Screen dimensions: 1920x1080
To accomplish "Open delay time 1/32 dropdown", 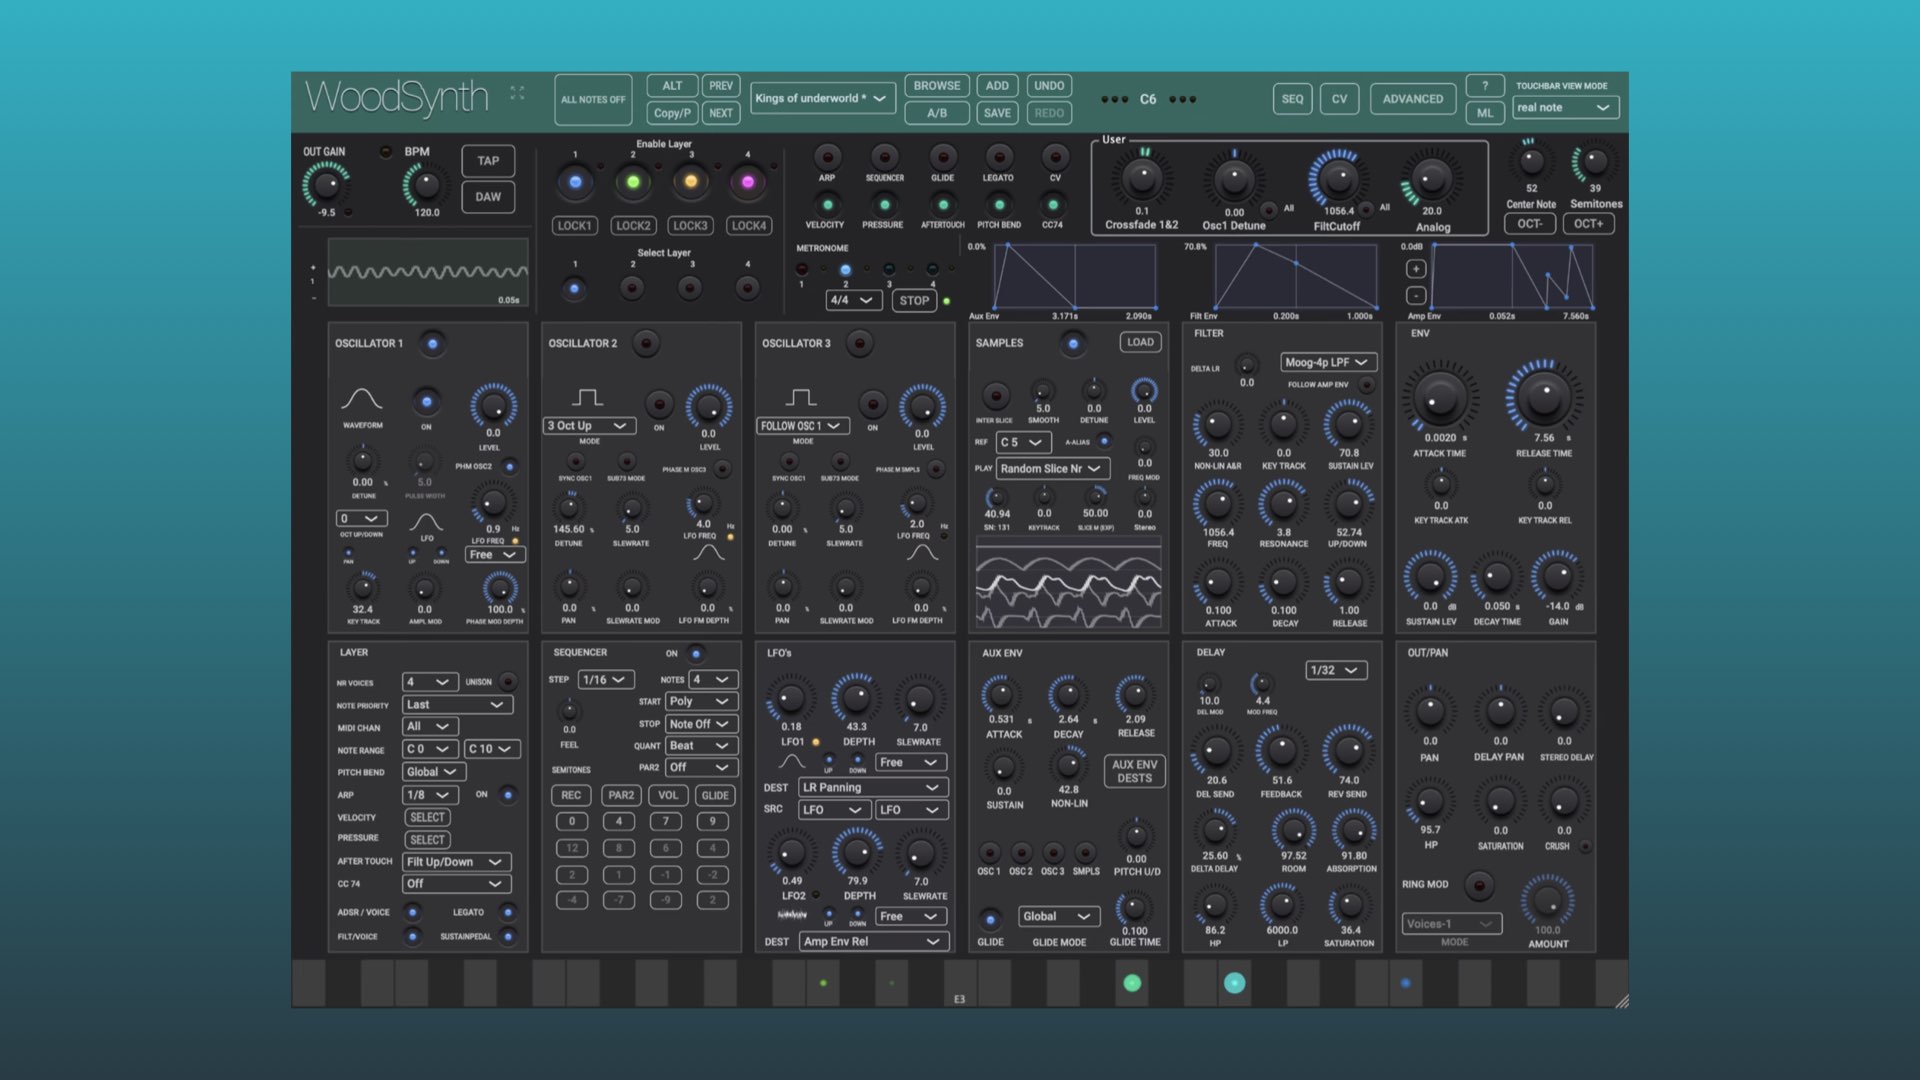I will point(1337,670).
